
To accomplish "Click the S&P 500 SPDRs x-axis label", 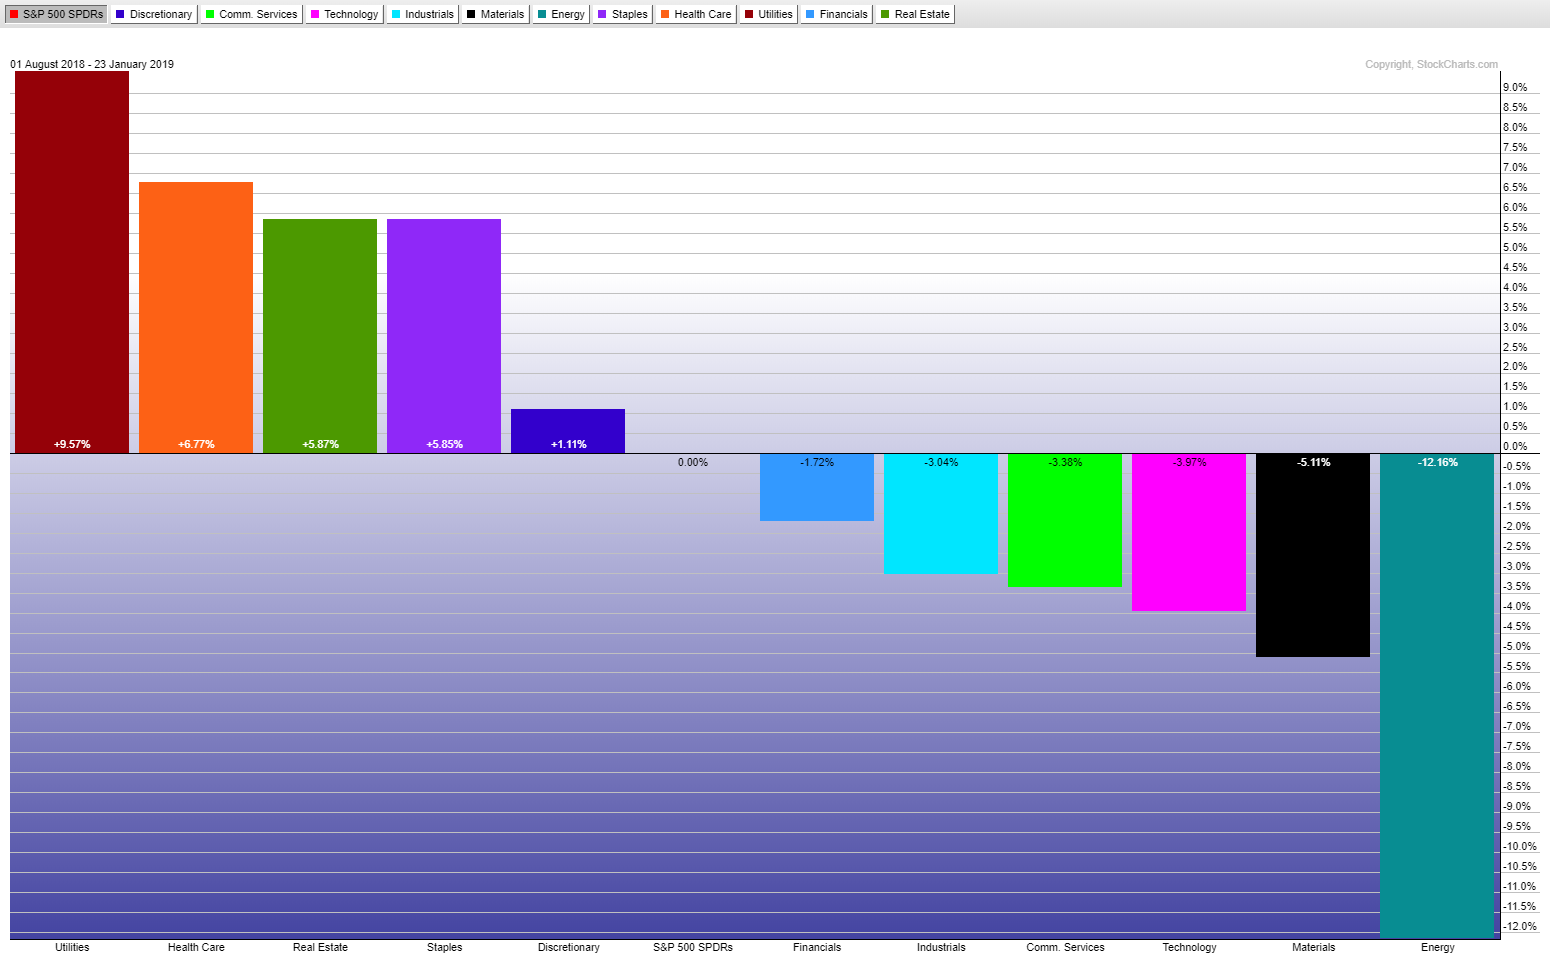I will click(x=693, y=947).
